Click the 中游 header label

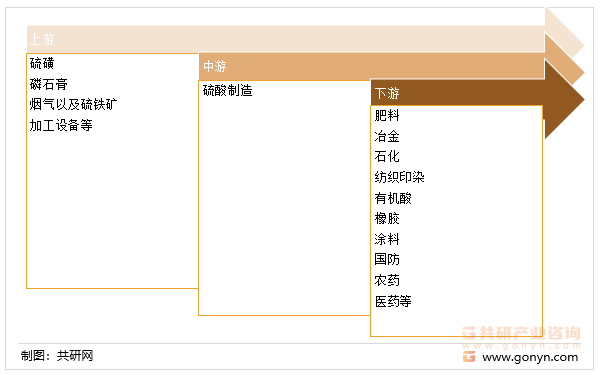215,66
